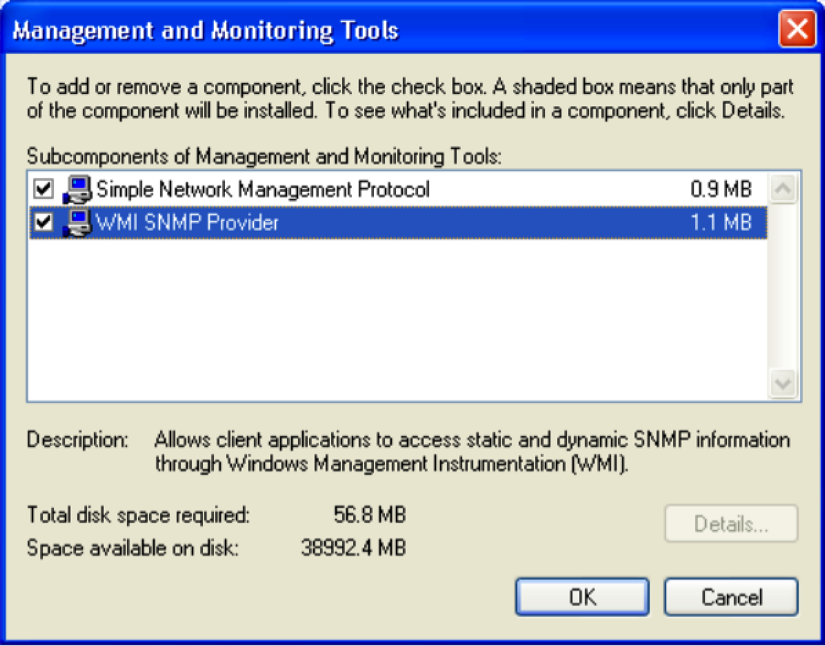Select the Simple Network Management Protocol entry

pos(262,189)
